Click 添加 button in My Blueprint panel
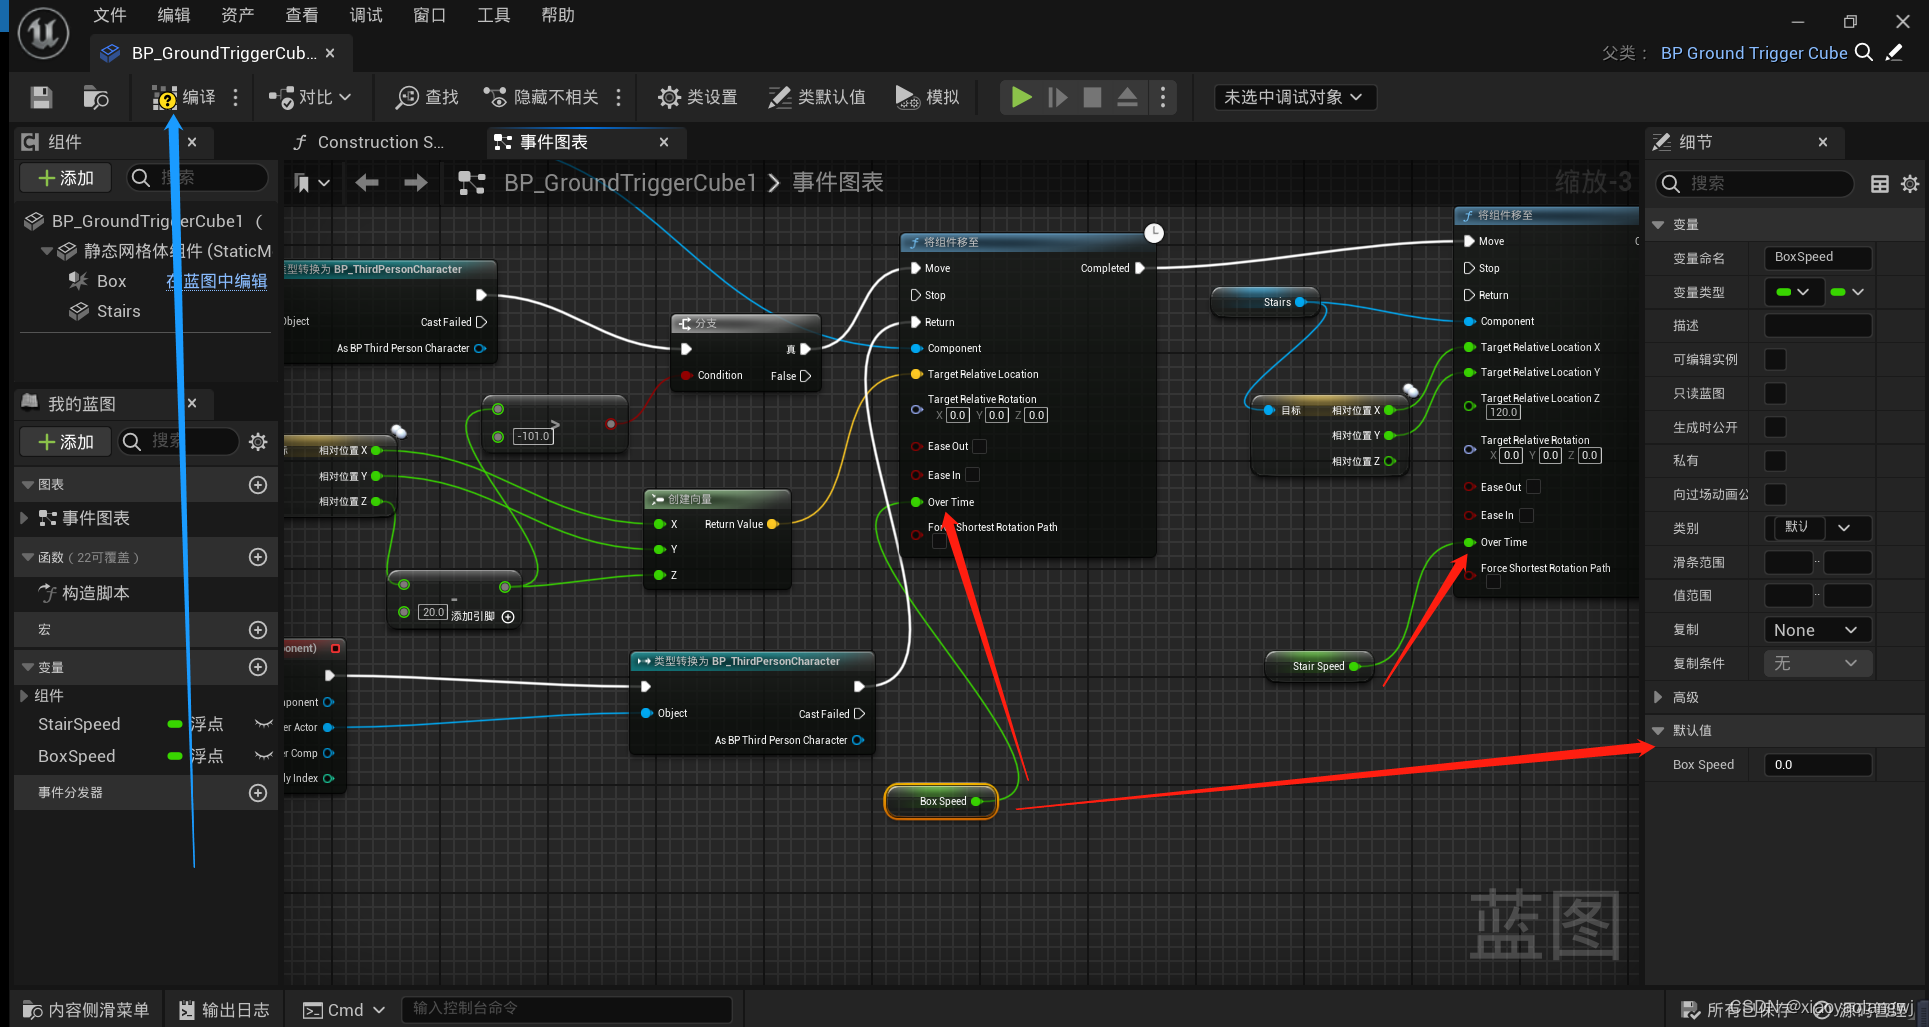The image size is (1929, 1027). click(66, 442)
